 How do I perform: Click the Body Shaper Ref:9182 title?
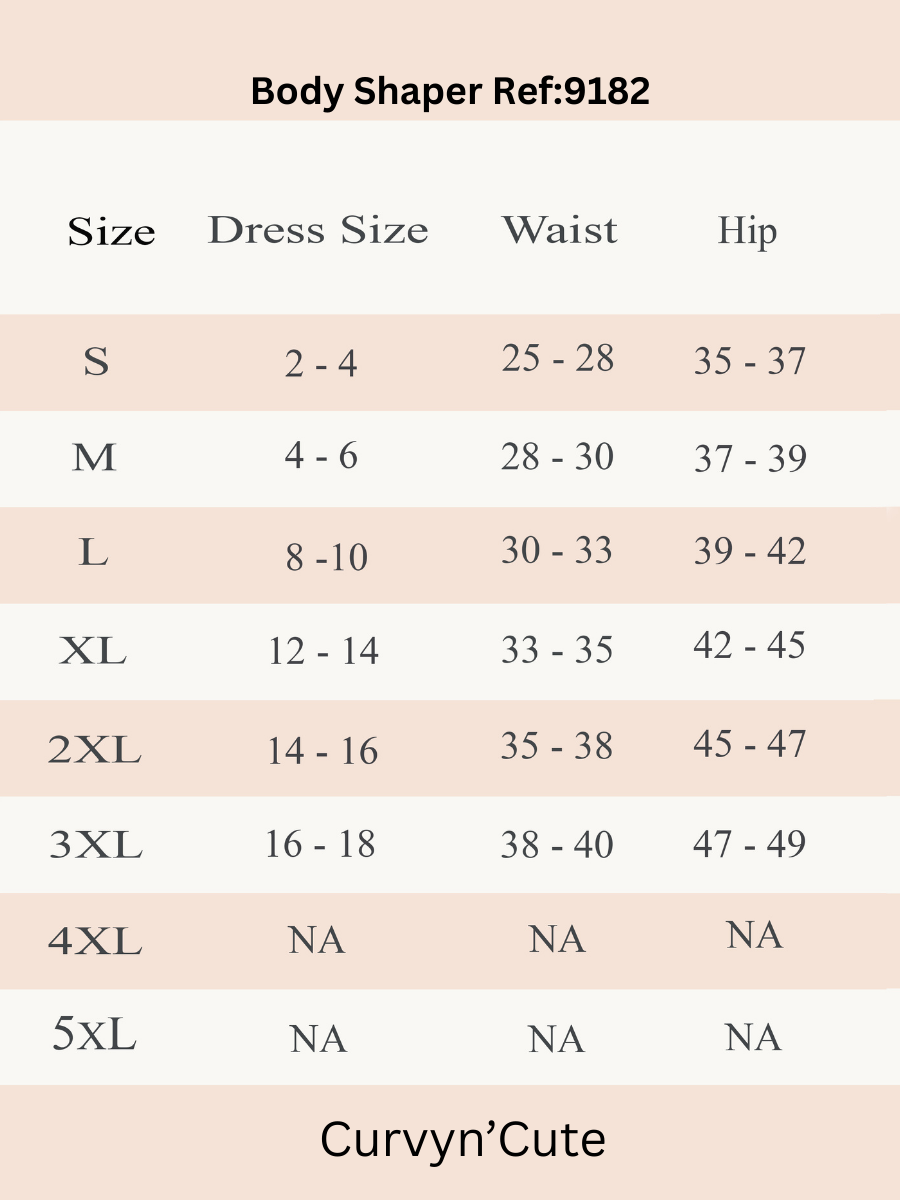click(450, 91)
